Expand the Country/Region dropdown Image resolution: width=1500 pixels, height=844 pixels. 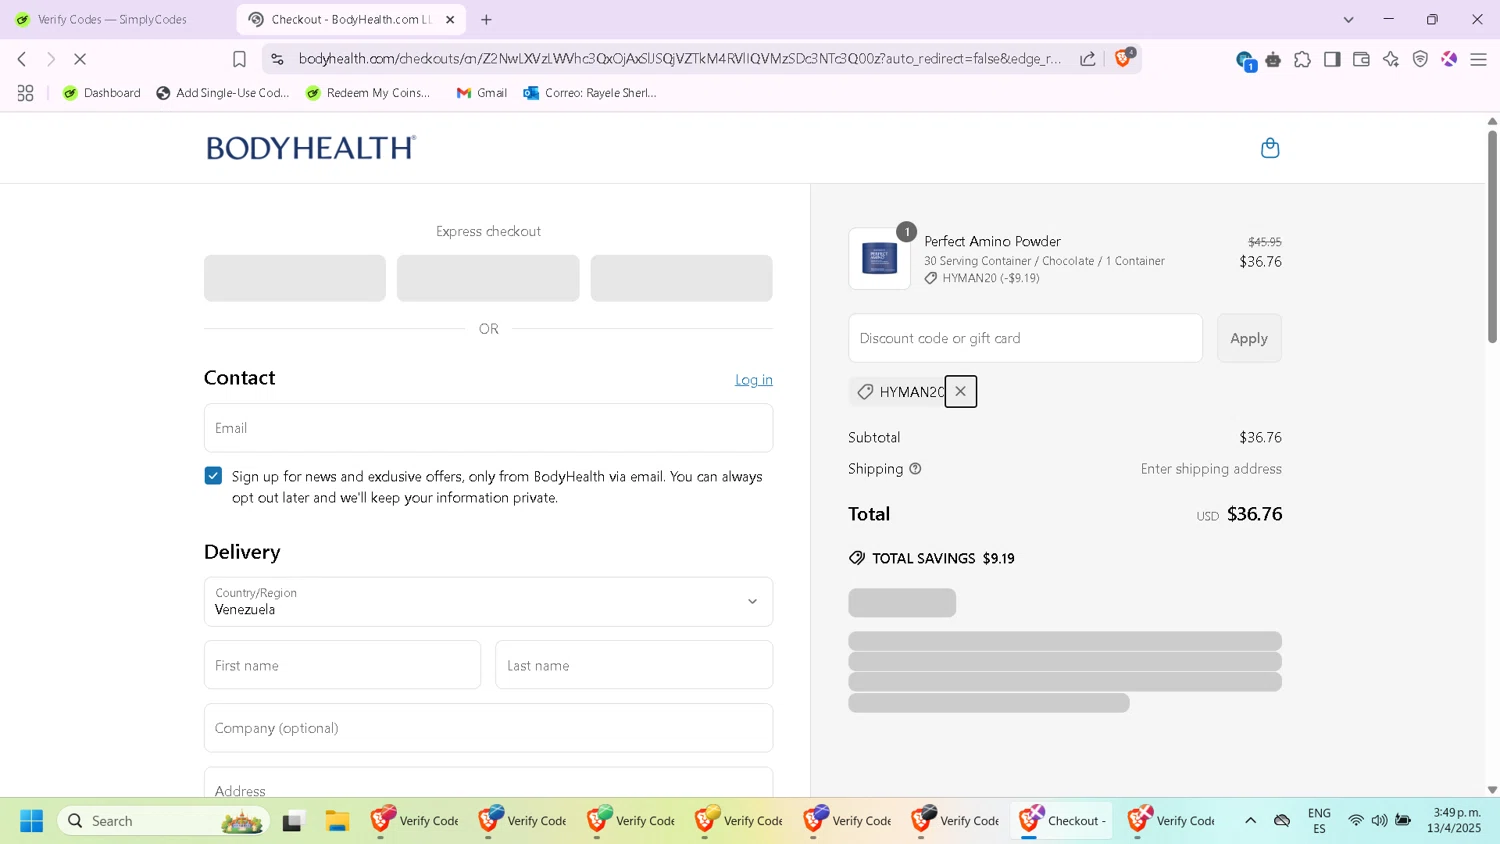[x=488, y=602]
